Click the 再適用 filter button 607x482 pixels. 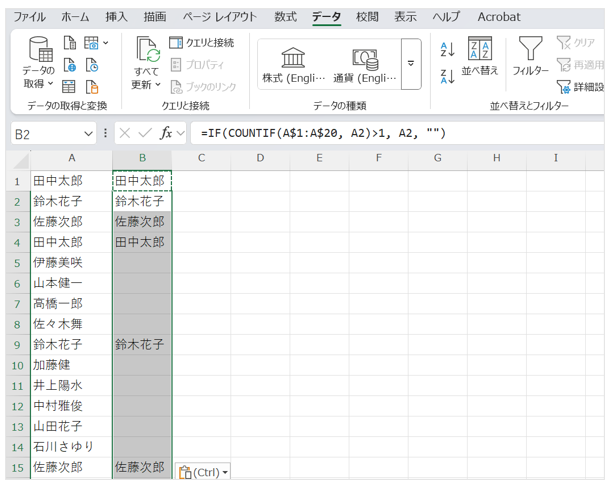pyautogui.click(x=580, y=65)
